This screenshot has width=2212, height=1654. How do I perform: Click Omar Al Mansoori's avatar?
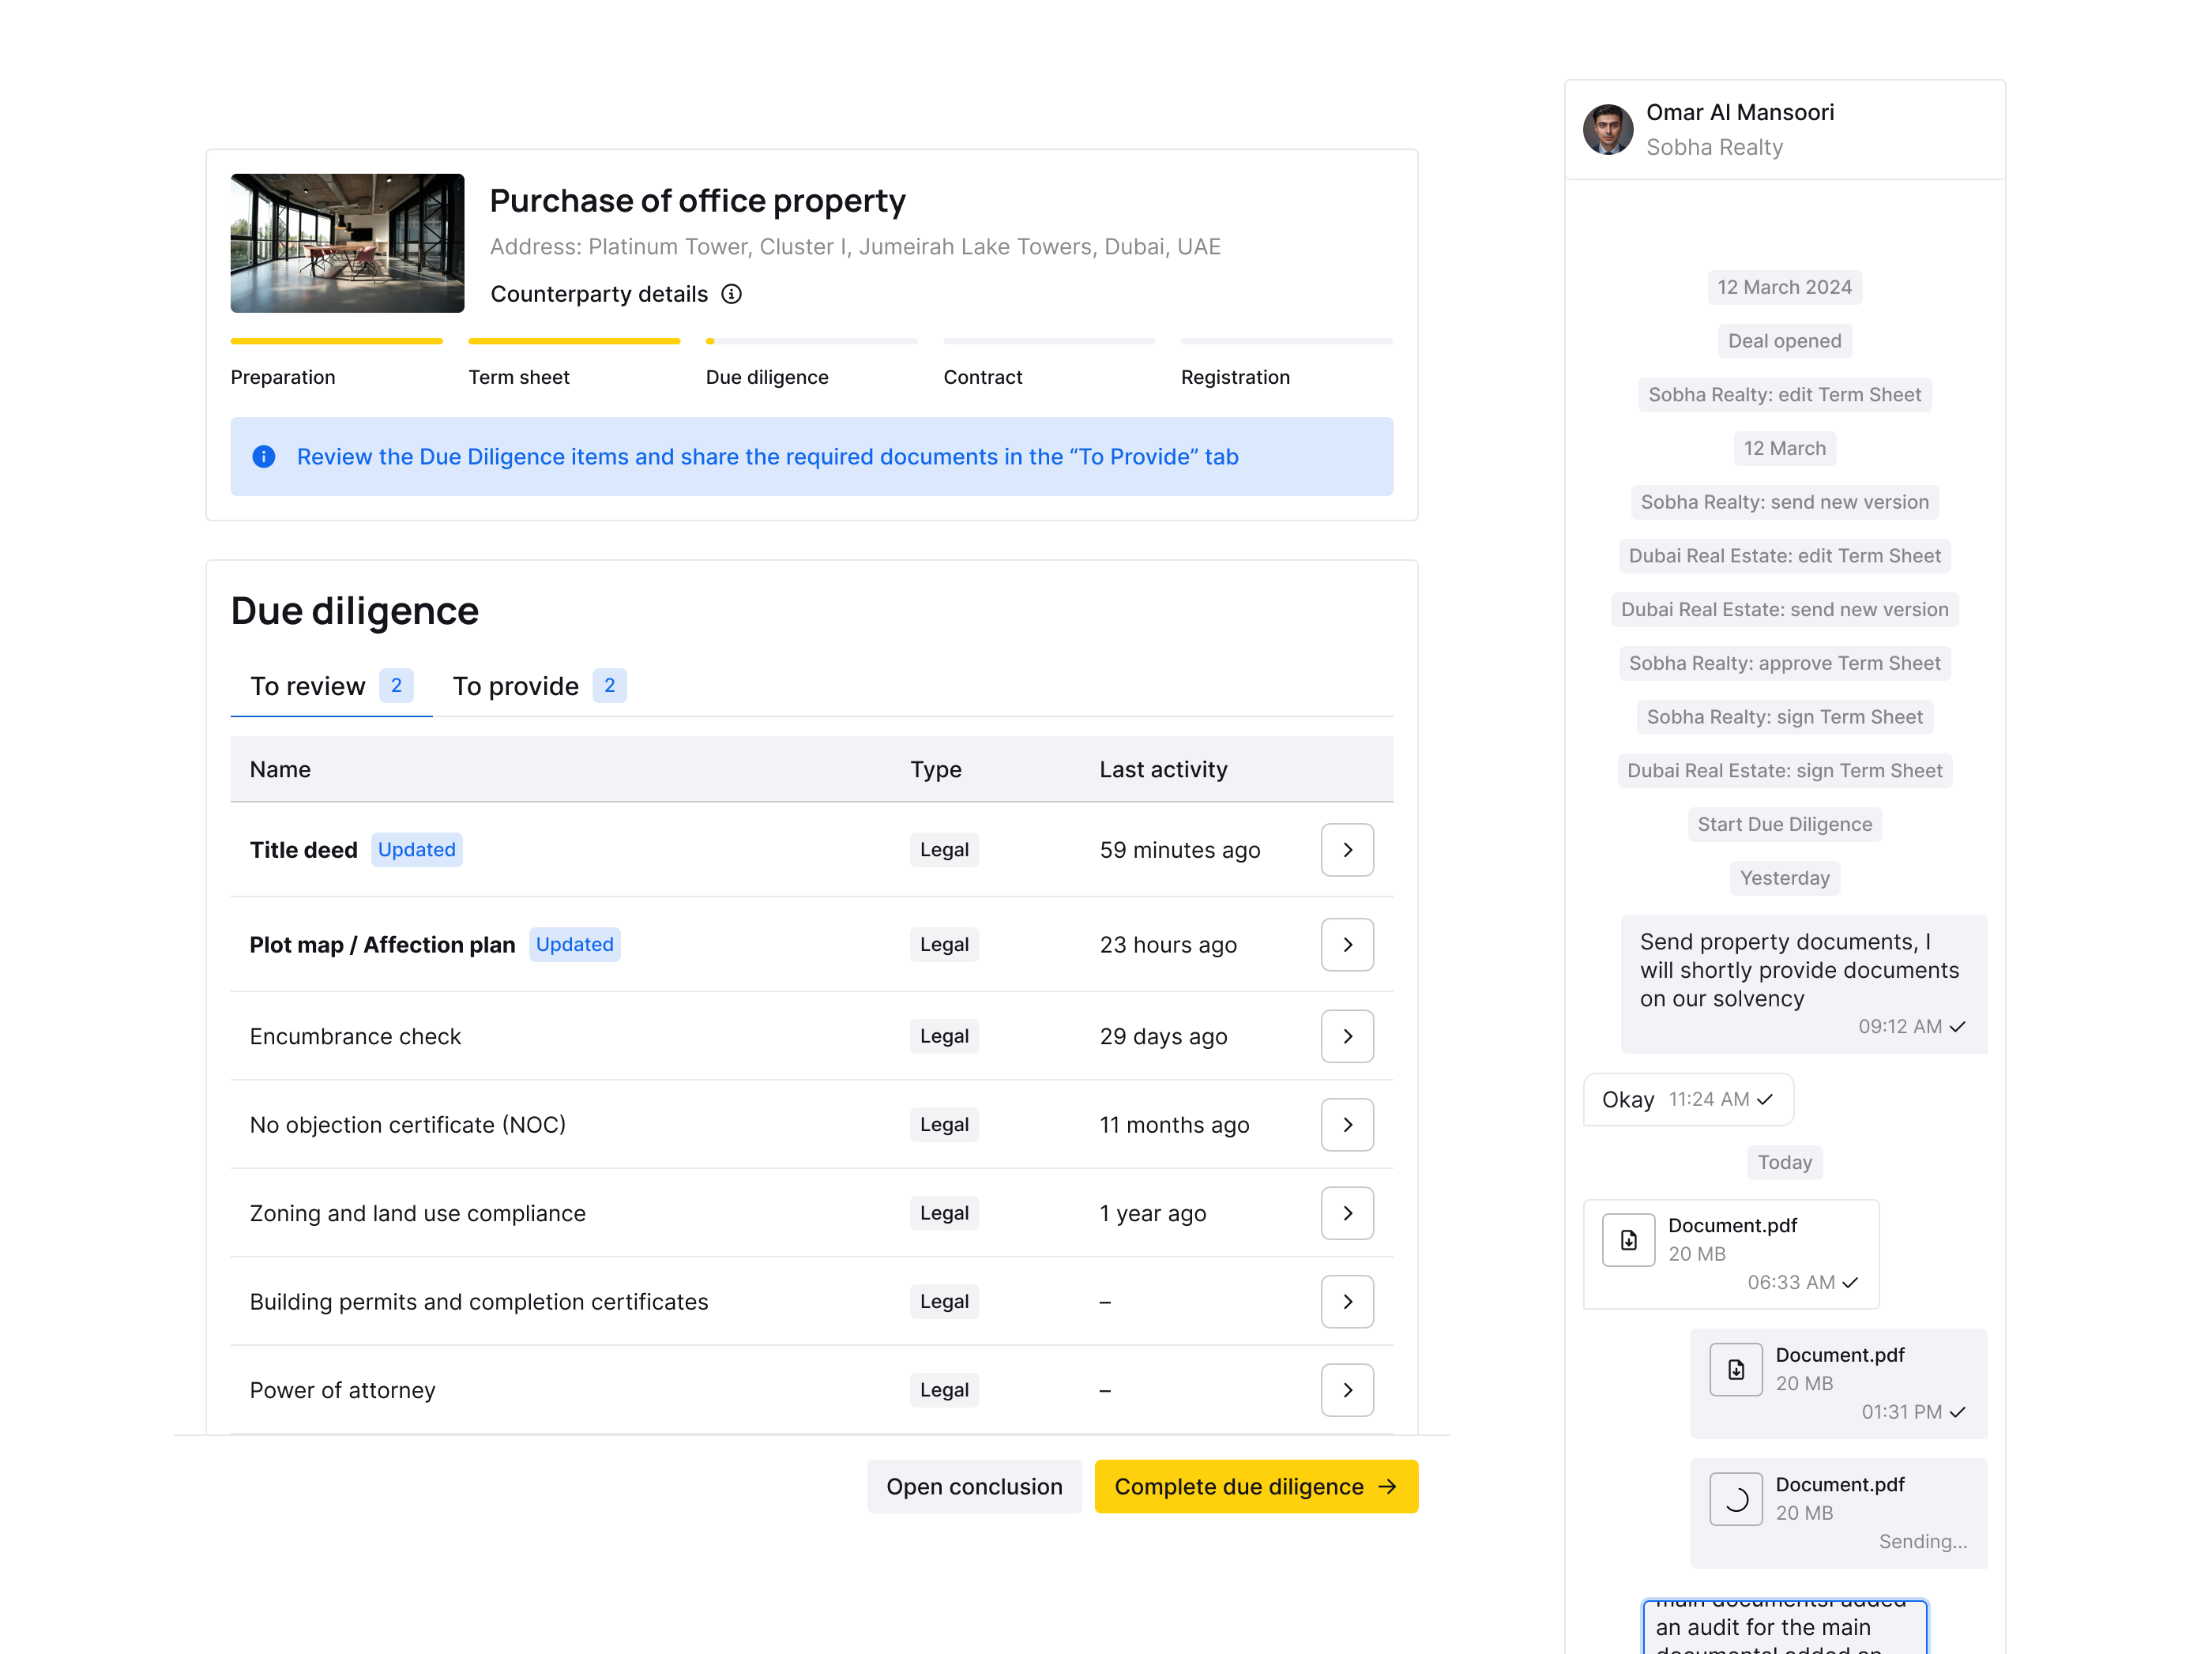point(1607,130)
